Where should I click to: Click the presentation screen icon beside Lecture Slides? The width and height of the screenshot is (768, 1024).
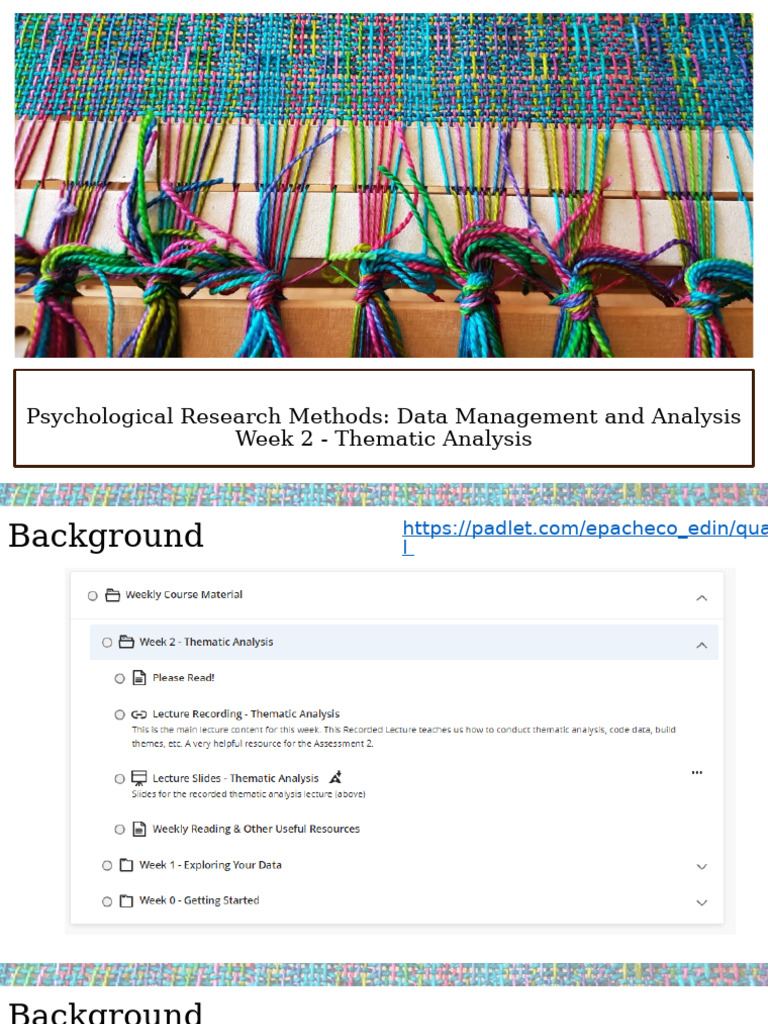click(139, 778)
